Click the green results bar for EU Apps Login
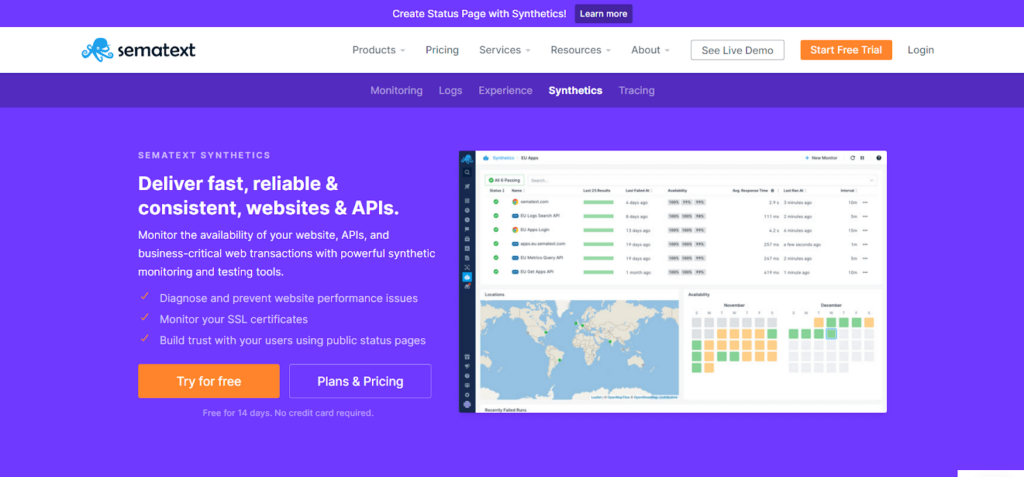The height and width of the screenshot is (477, 1024). tap(598, 230)
